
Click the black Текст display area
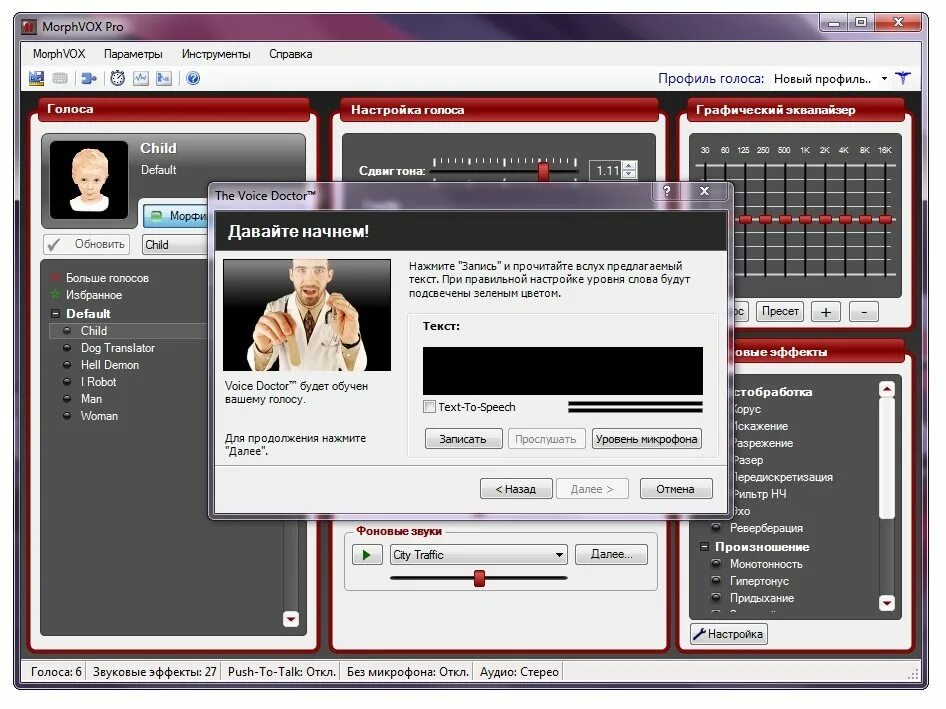pyautogui.click(x=562, y=370)
